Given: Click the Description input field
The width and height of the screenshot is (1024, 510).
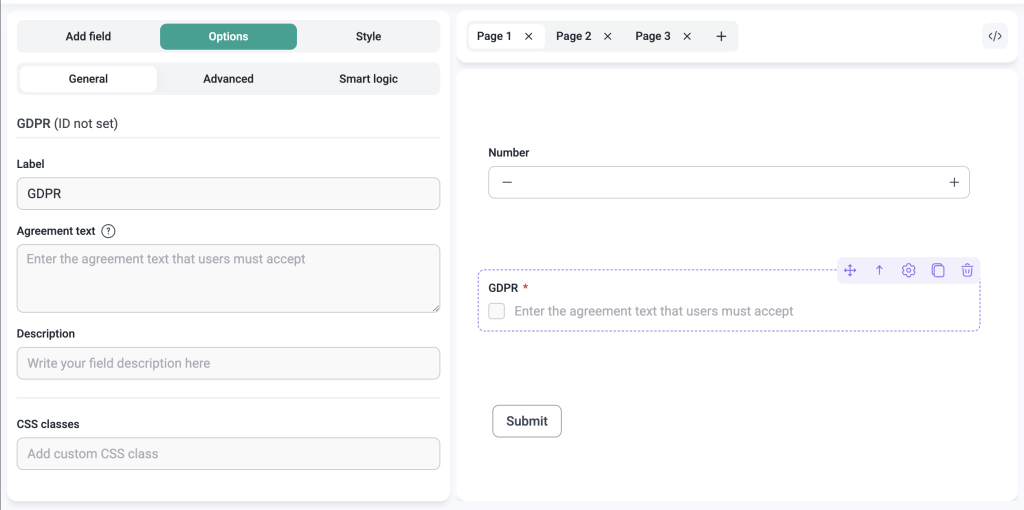Looking at the screenshot, I should point(229,363).
